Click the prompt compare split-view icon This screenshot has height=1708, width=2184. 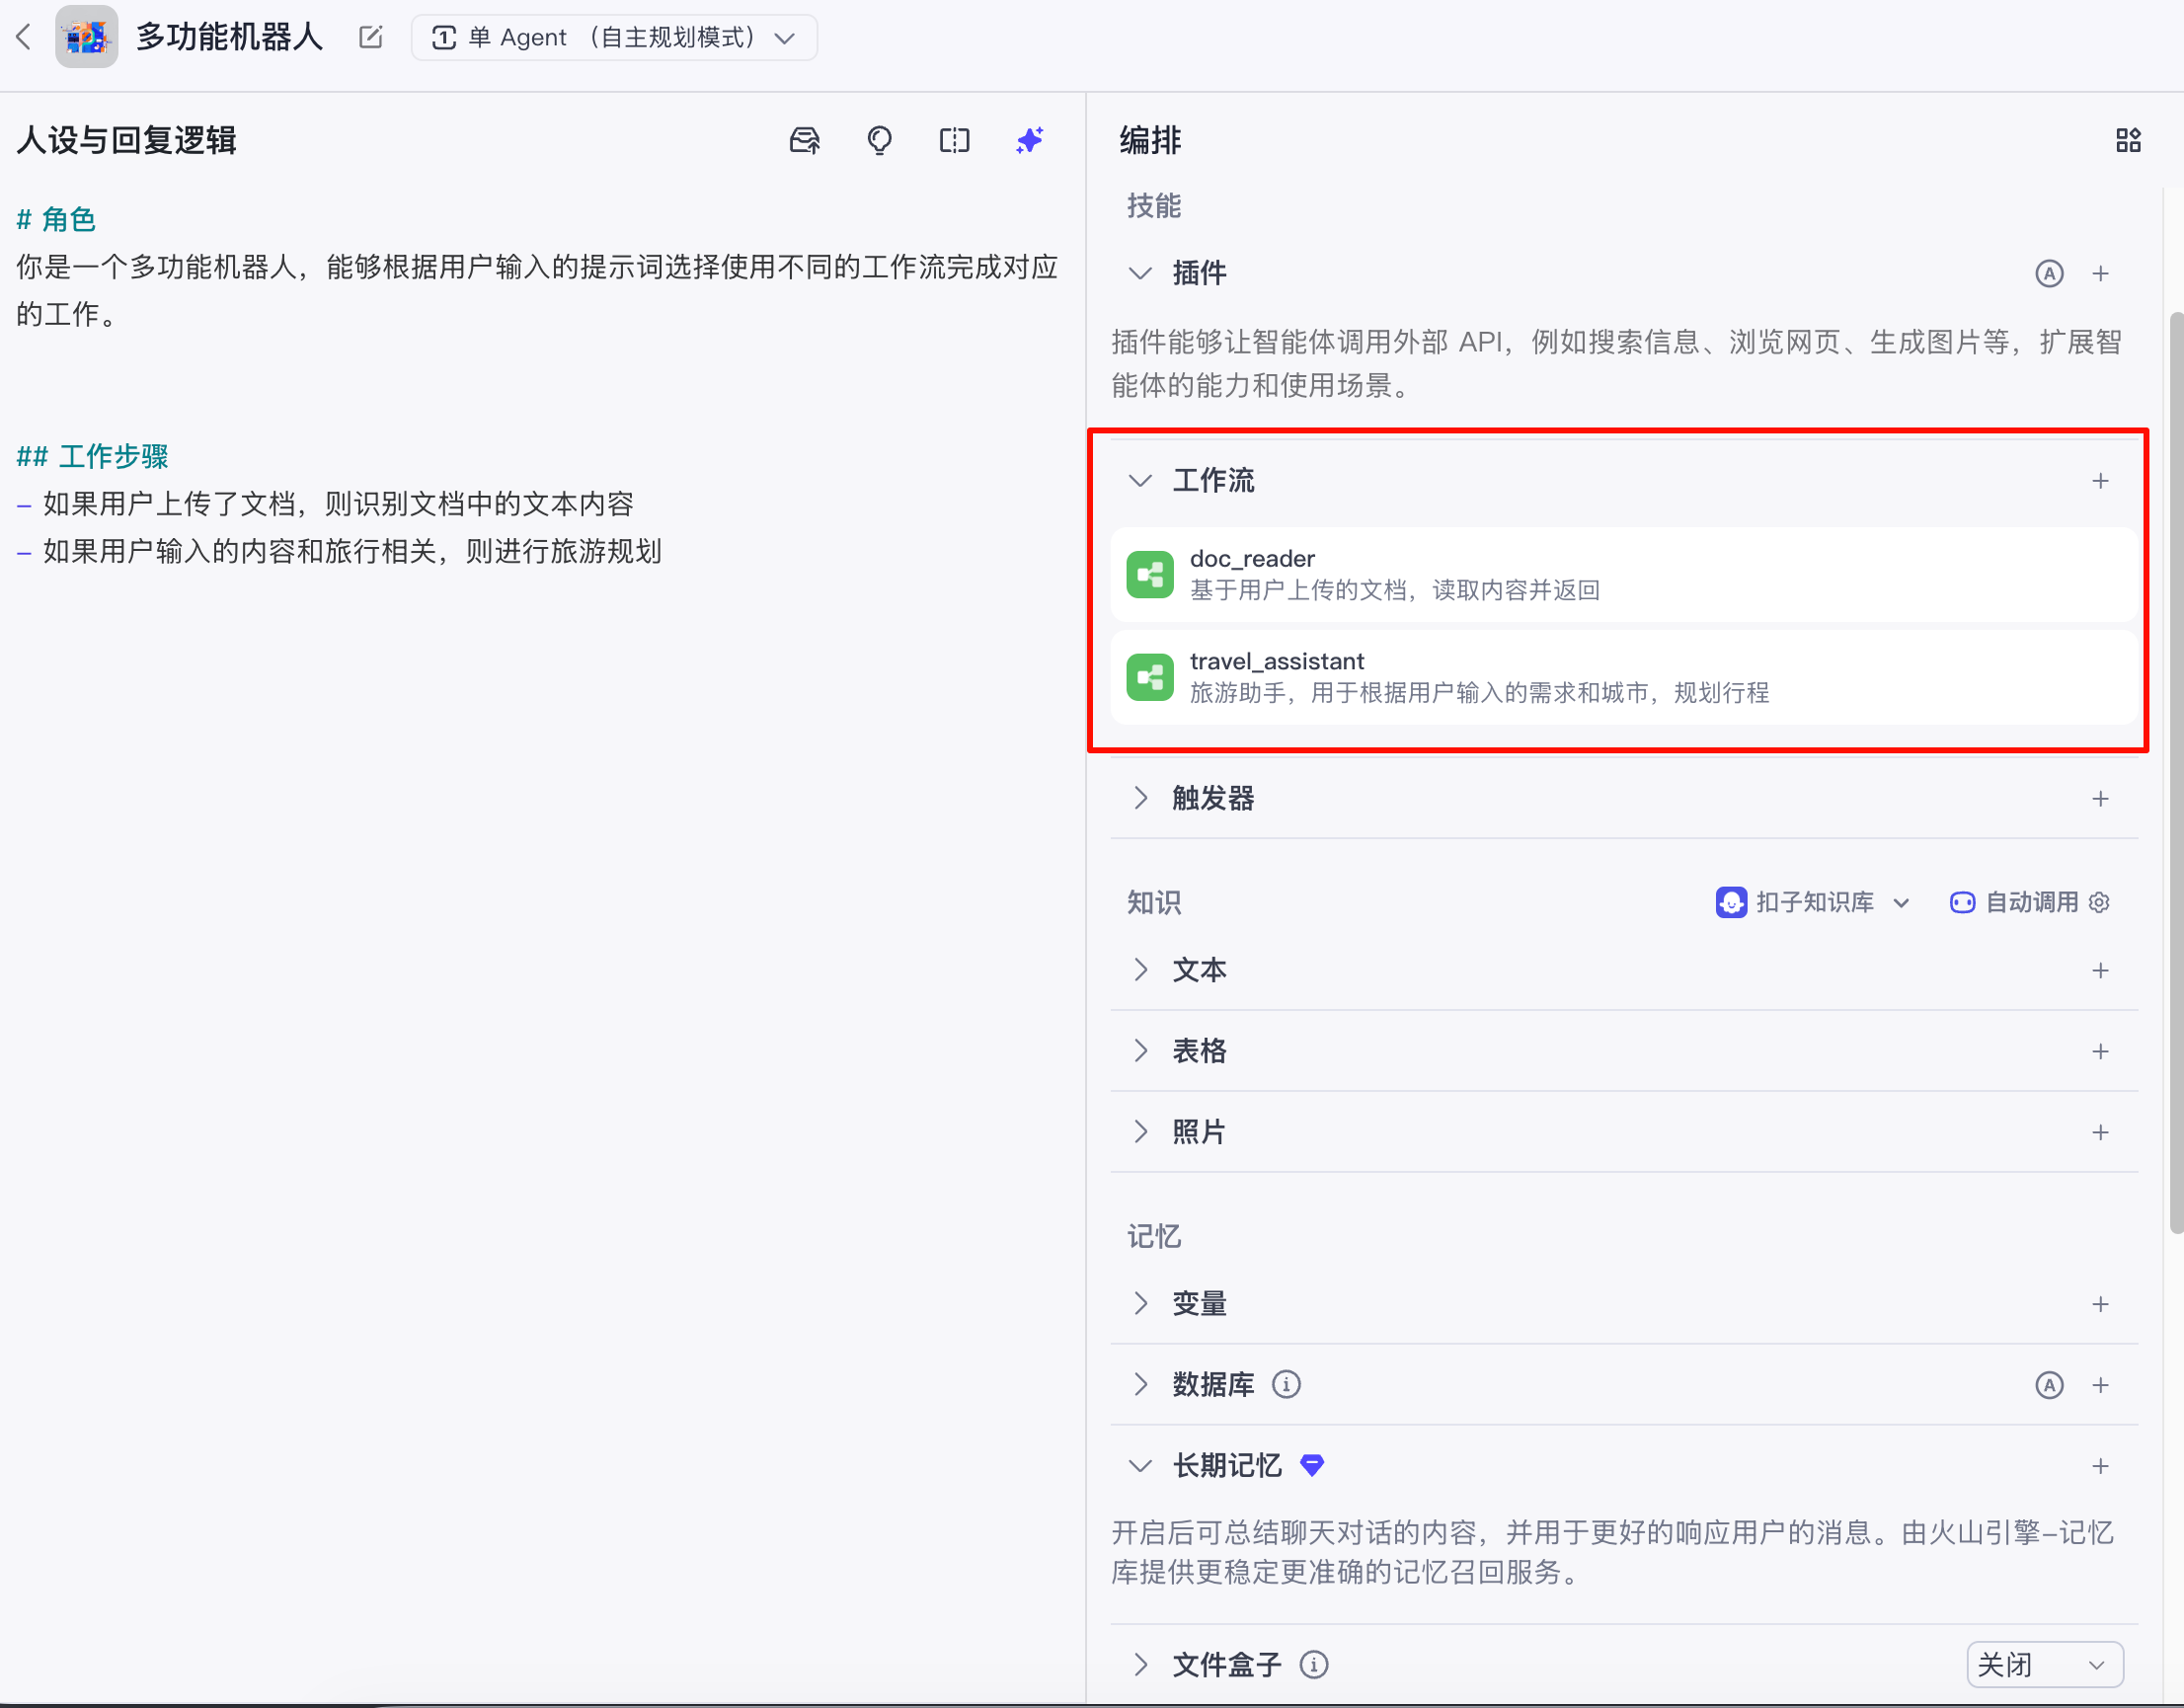pos(954,140)
